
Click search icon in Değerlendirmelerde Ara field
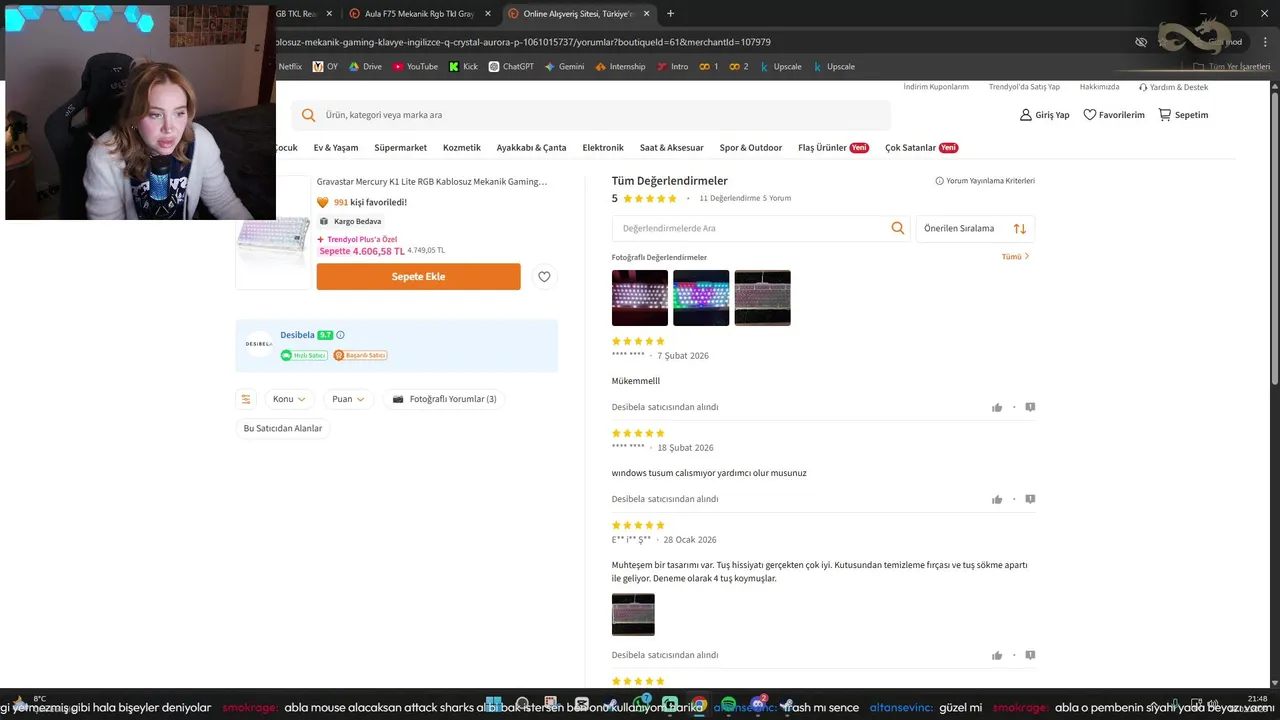point(898,228)
